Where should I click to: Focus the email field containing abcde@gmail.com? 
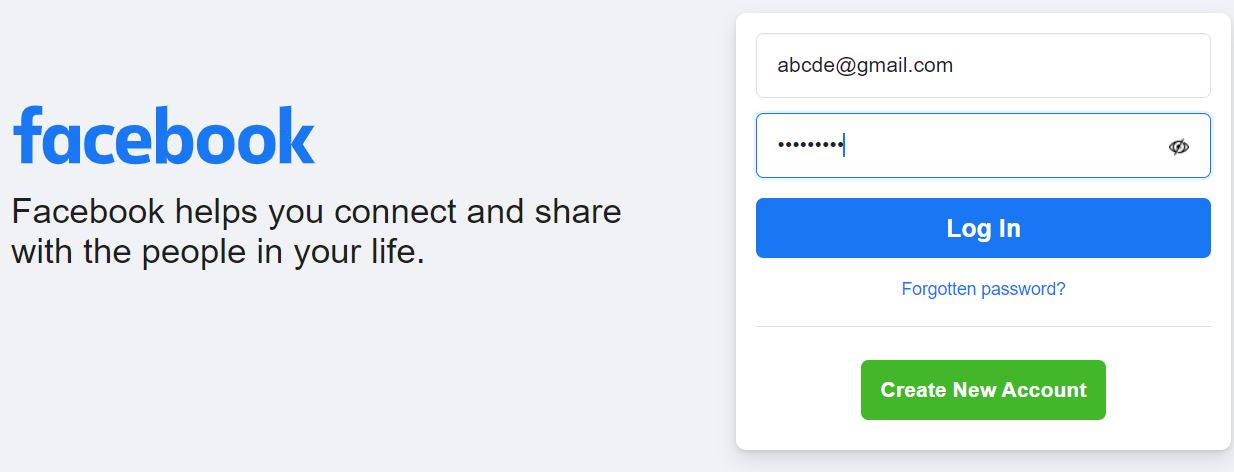pyautogui.click(x=983, y=66)
